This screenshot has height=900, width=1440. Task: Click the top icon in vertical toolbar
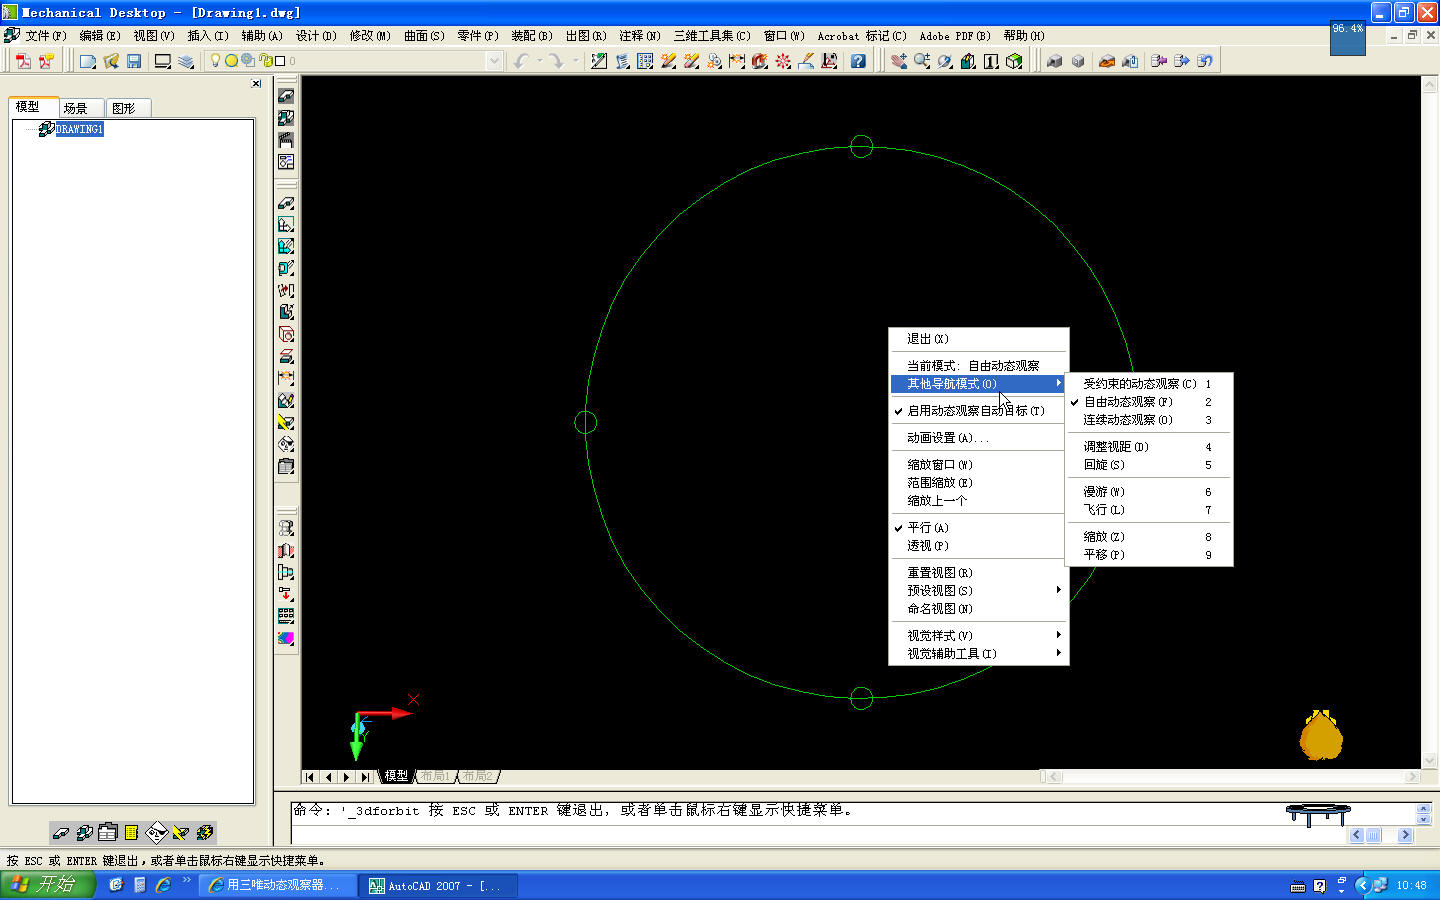286,96
